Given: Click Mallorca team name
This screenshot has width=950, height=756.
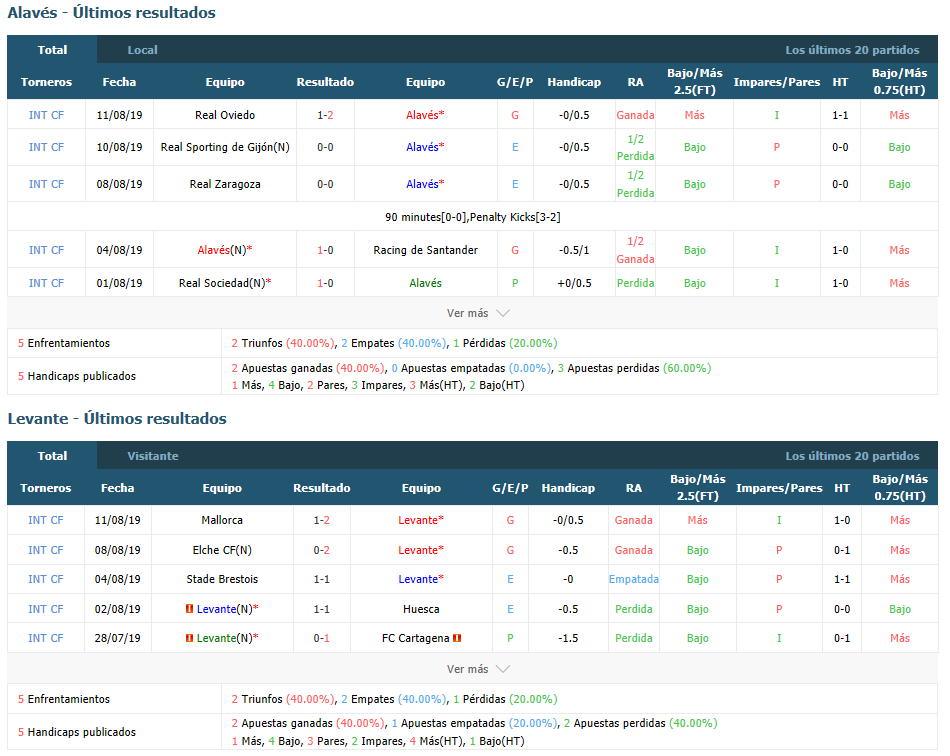Looking at the screenshot, I should (222, 520).
